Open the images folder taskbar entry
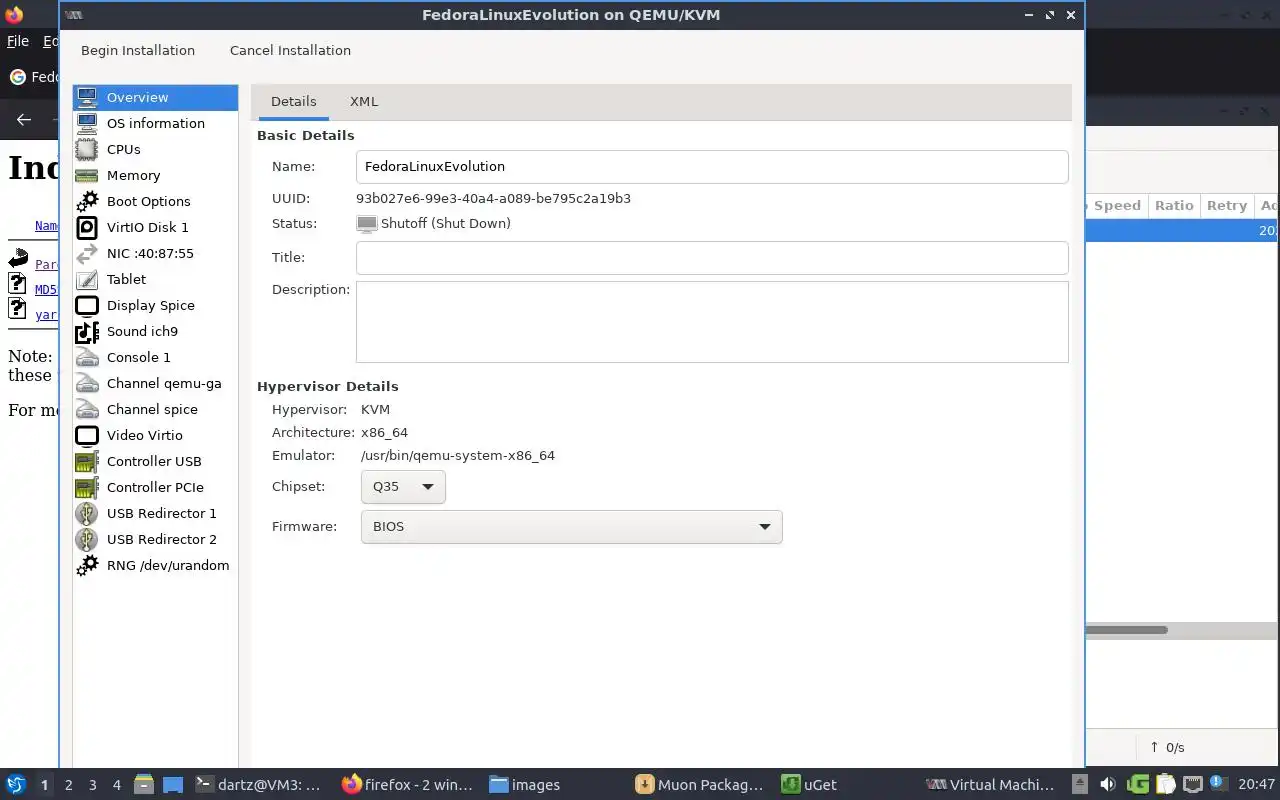Image resolution: width=1280 pixels, height=800 pixels. click(x=525, y=785)
